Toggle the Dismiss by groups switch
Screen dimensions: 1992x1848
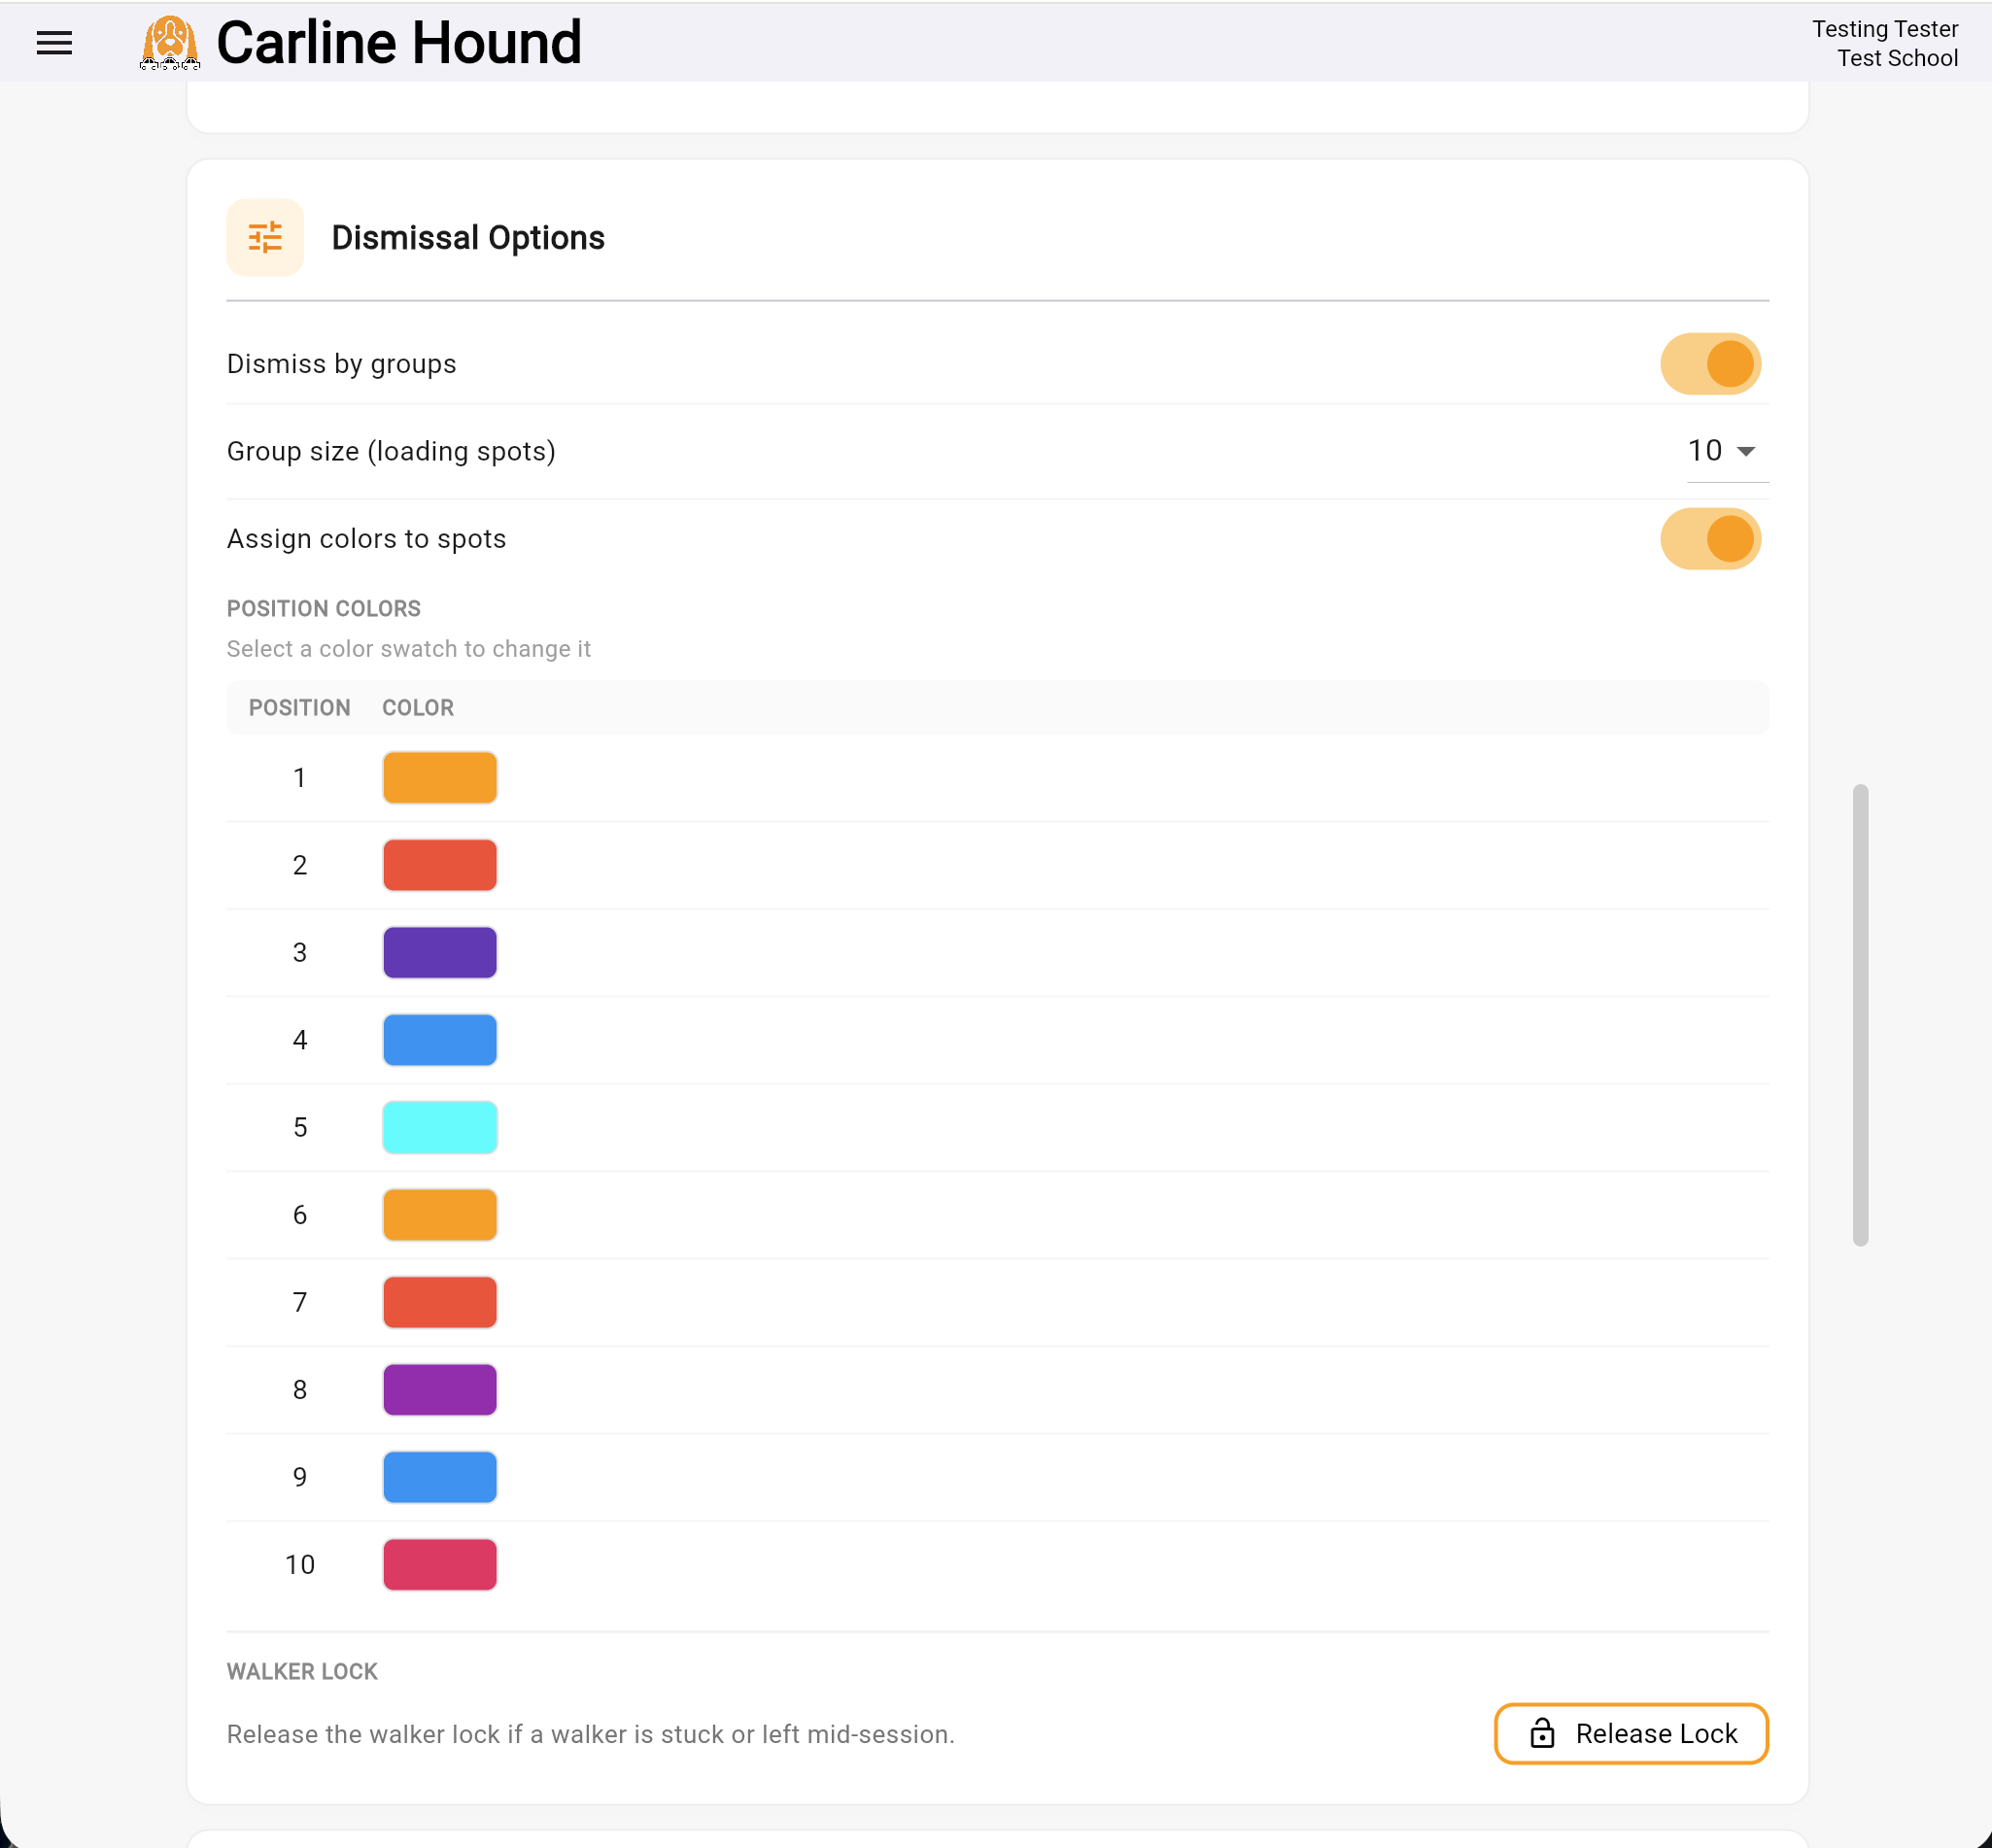click(x=1710, y=363)
